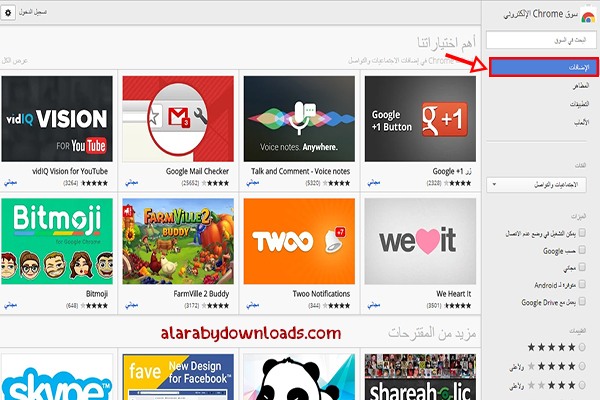Click the Twoo Notifications title
Screen dimensions: 600x400
click(x=321, y=294)
